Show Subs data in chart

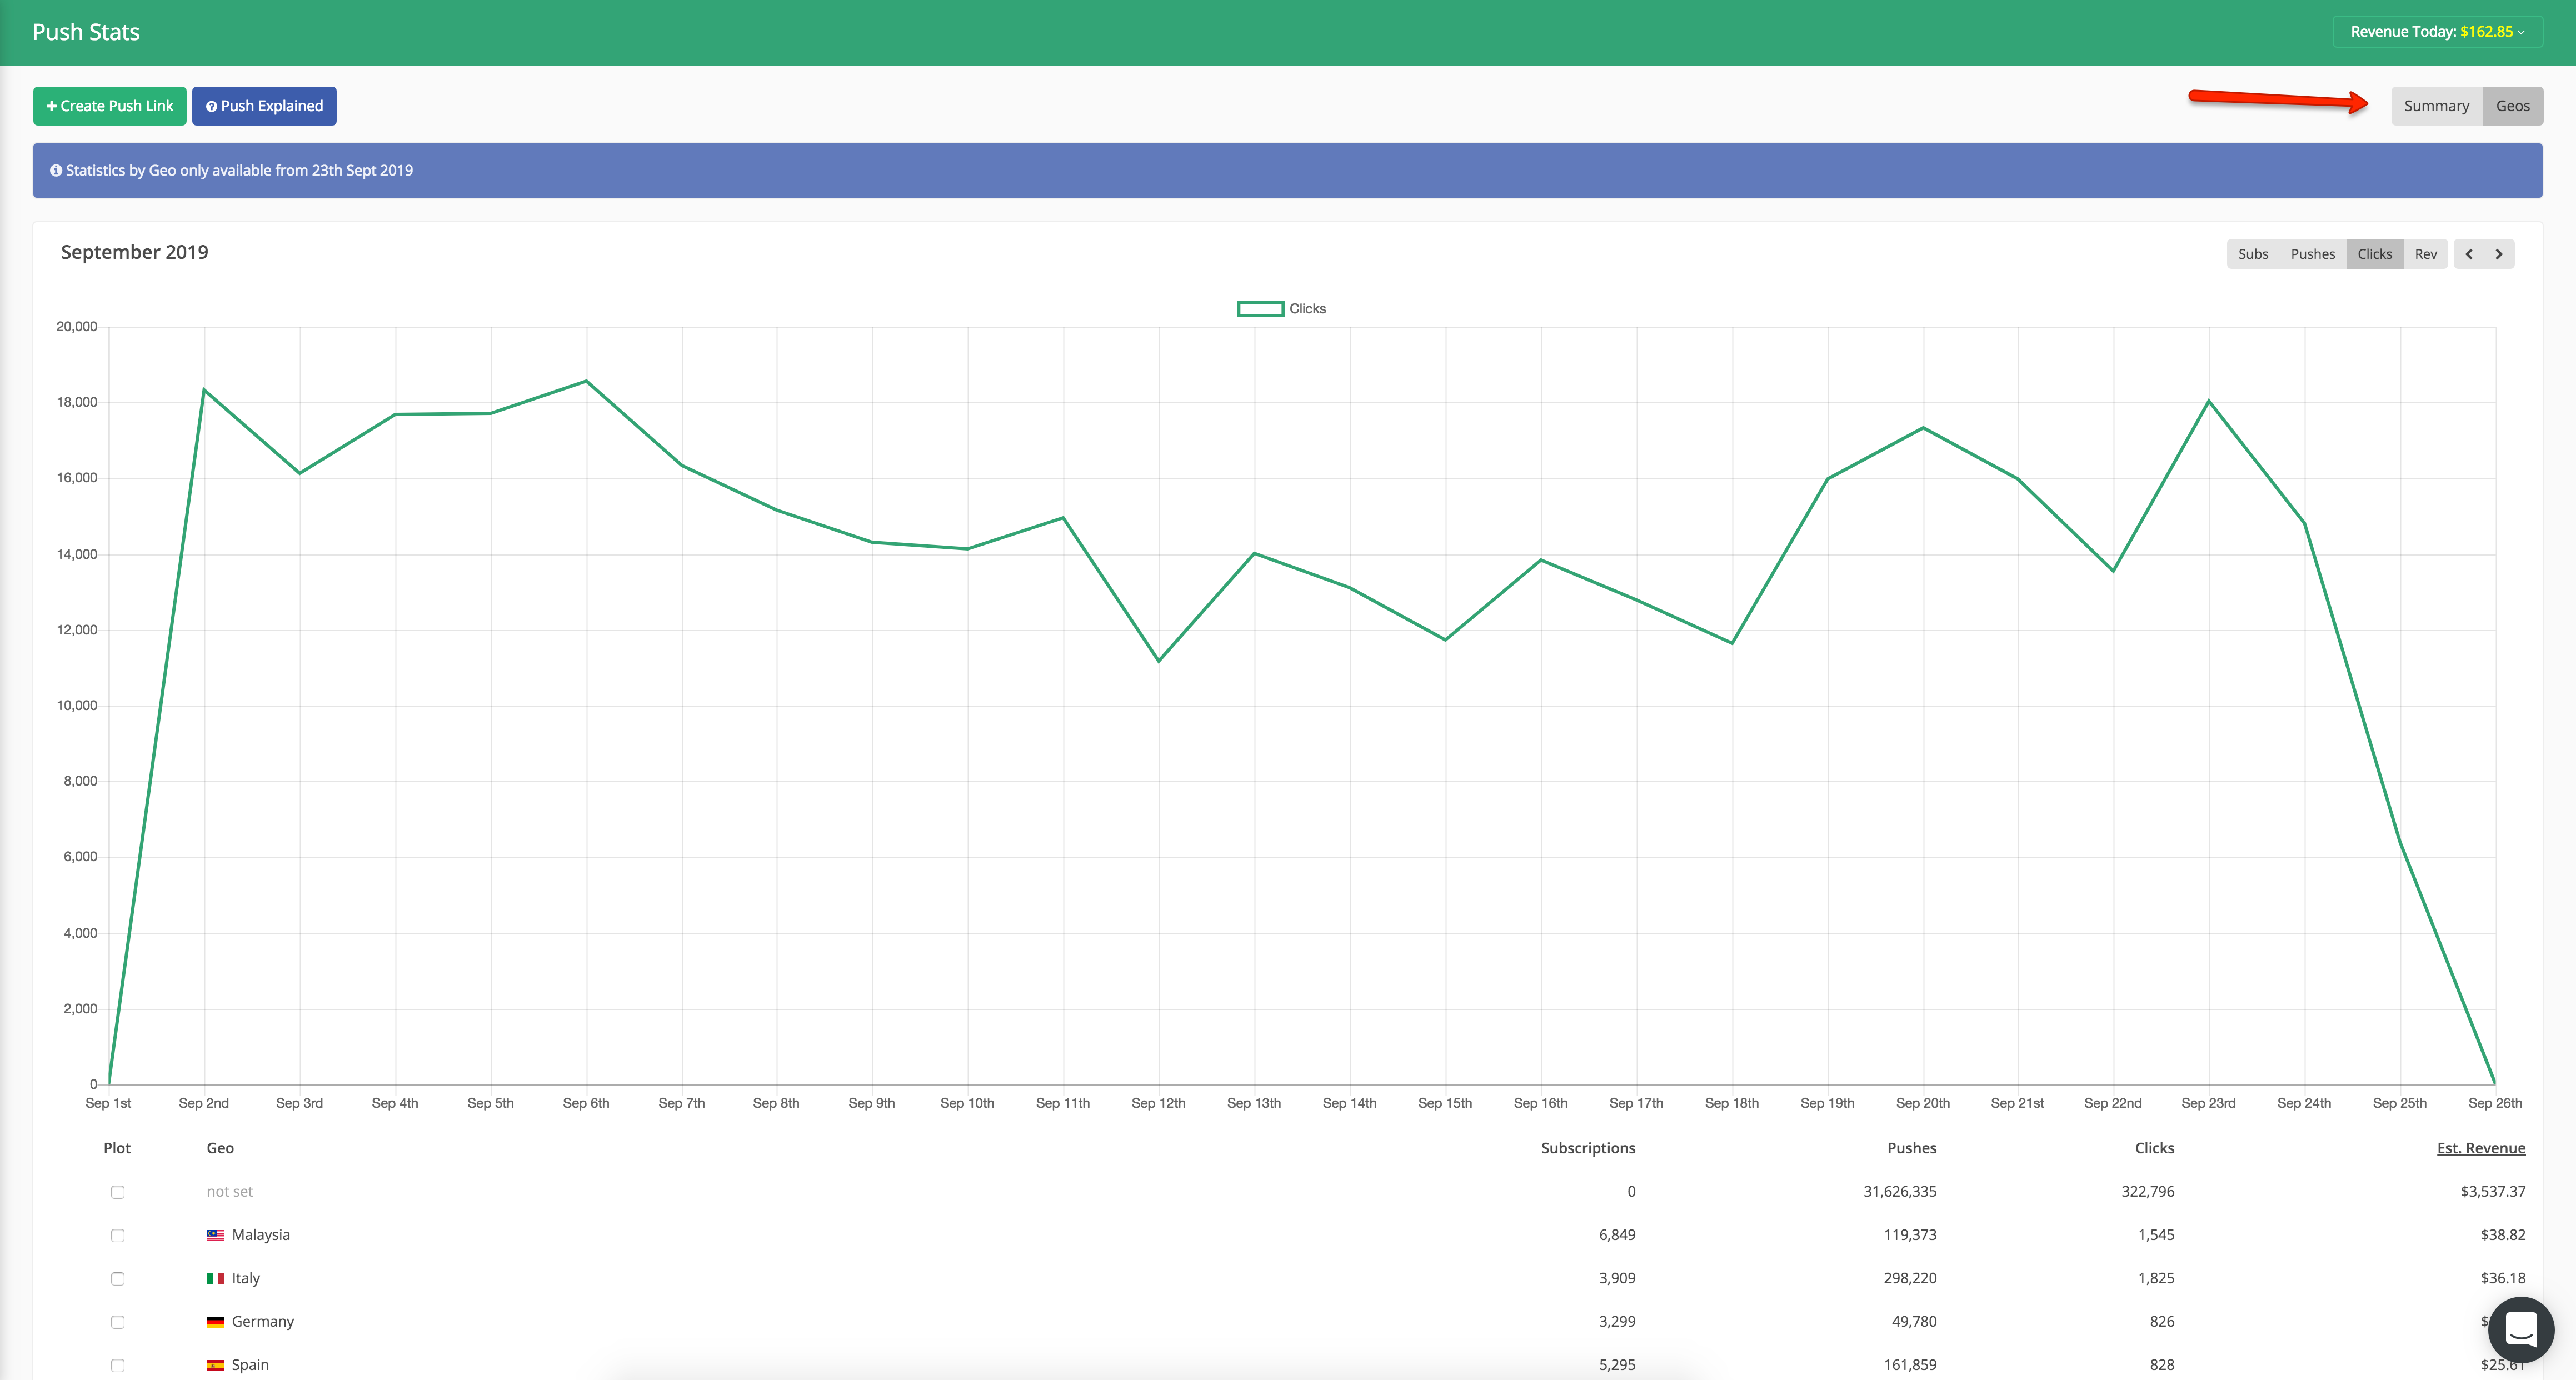[2253, 254]
